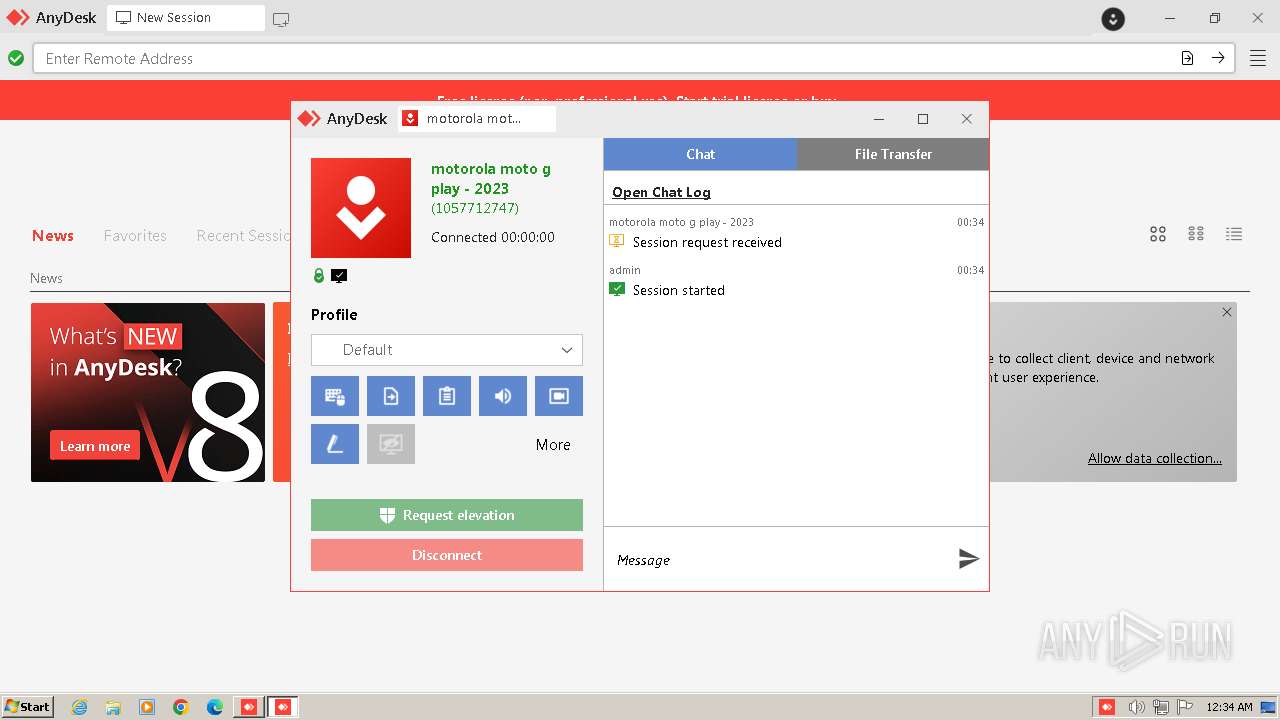The width and height of the screenshot is (1280, 720).
Task: Toggle keyboard and mouse control permission
Action: 335,396
